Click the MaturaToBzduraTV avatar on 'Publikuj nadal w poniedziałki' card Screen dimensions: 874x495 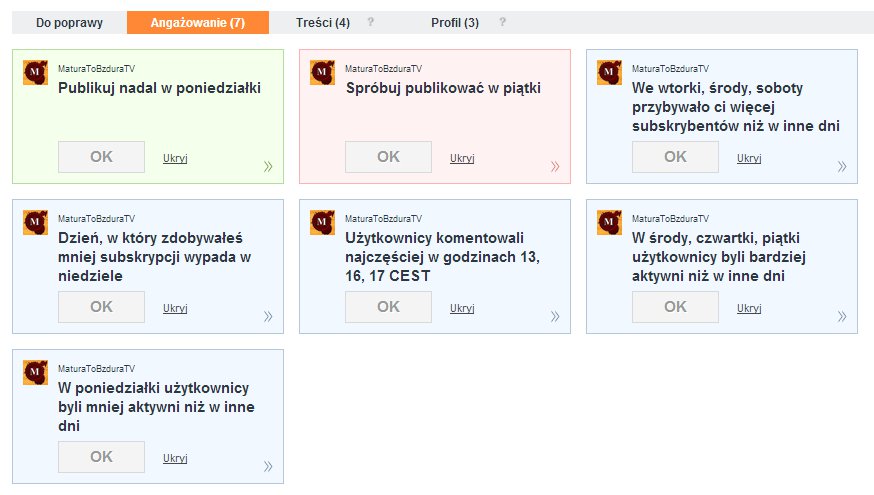[x=35, y=73]
